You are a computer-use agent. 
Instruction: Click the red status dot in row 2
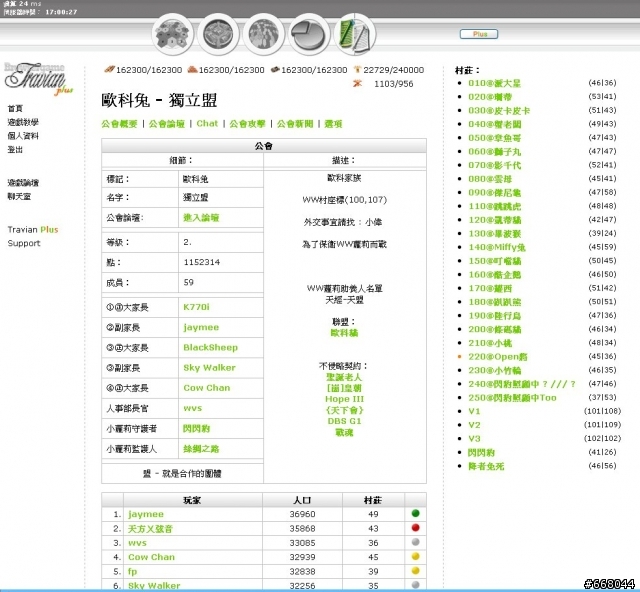(x=416, y=528)
